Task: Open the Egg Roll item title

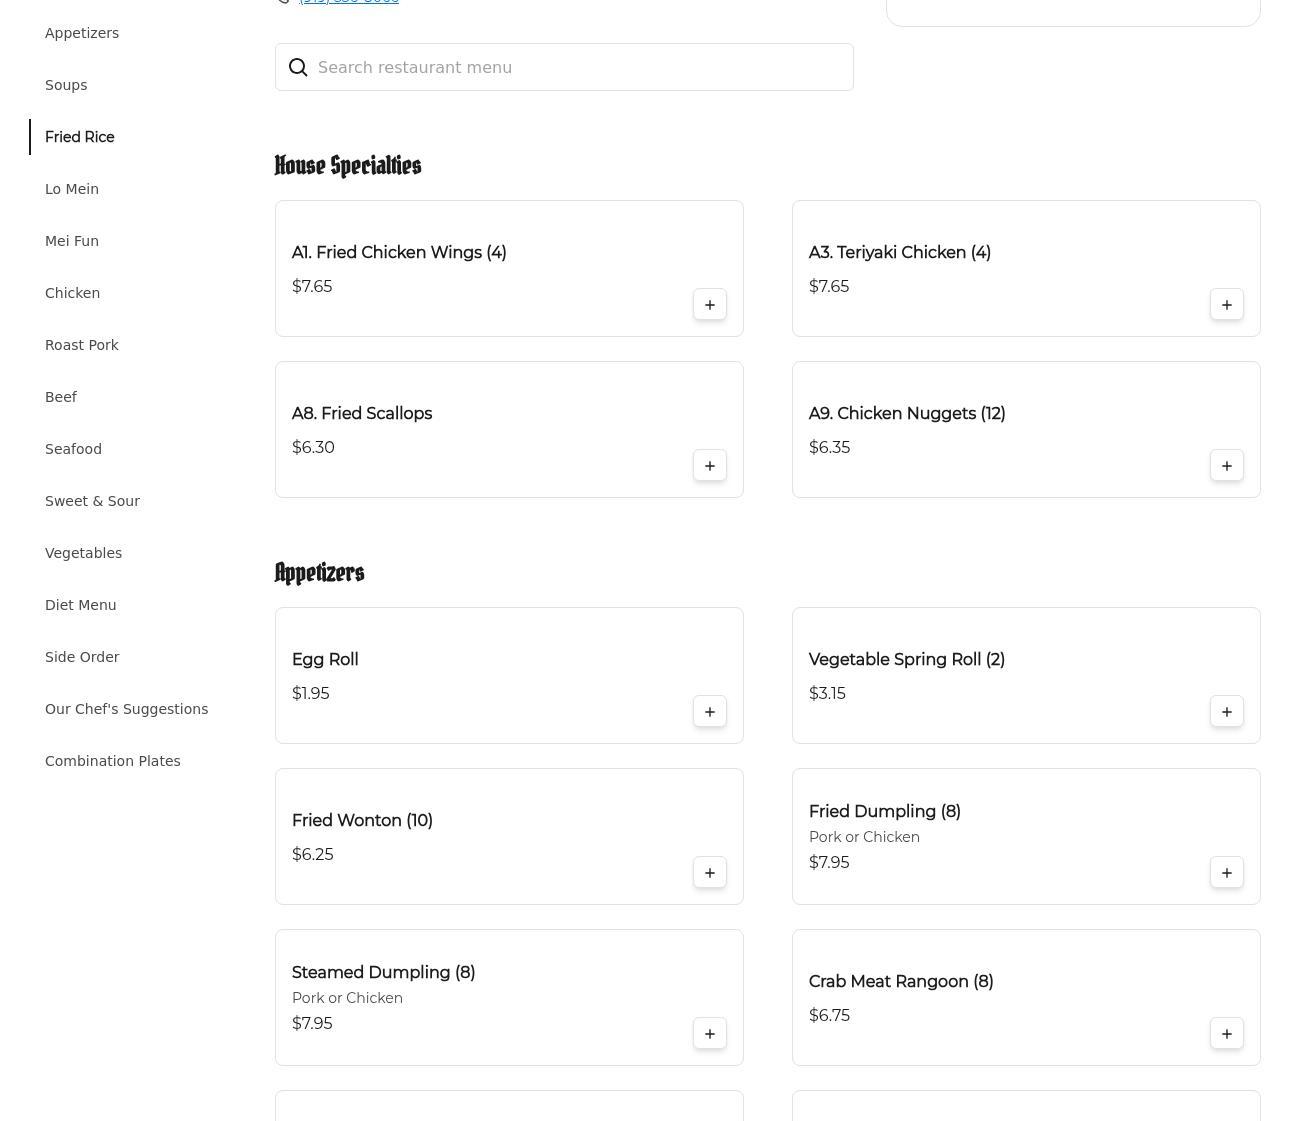Action: click(325, 660)
